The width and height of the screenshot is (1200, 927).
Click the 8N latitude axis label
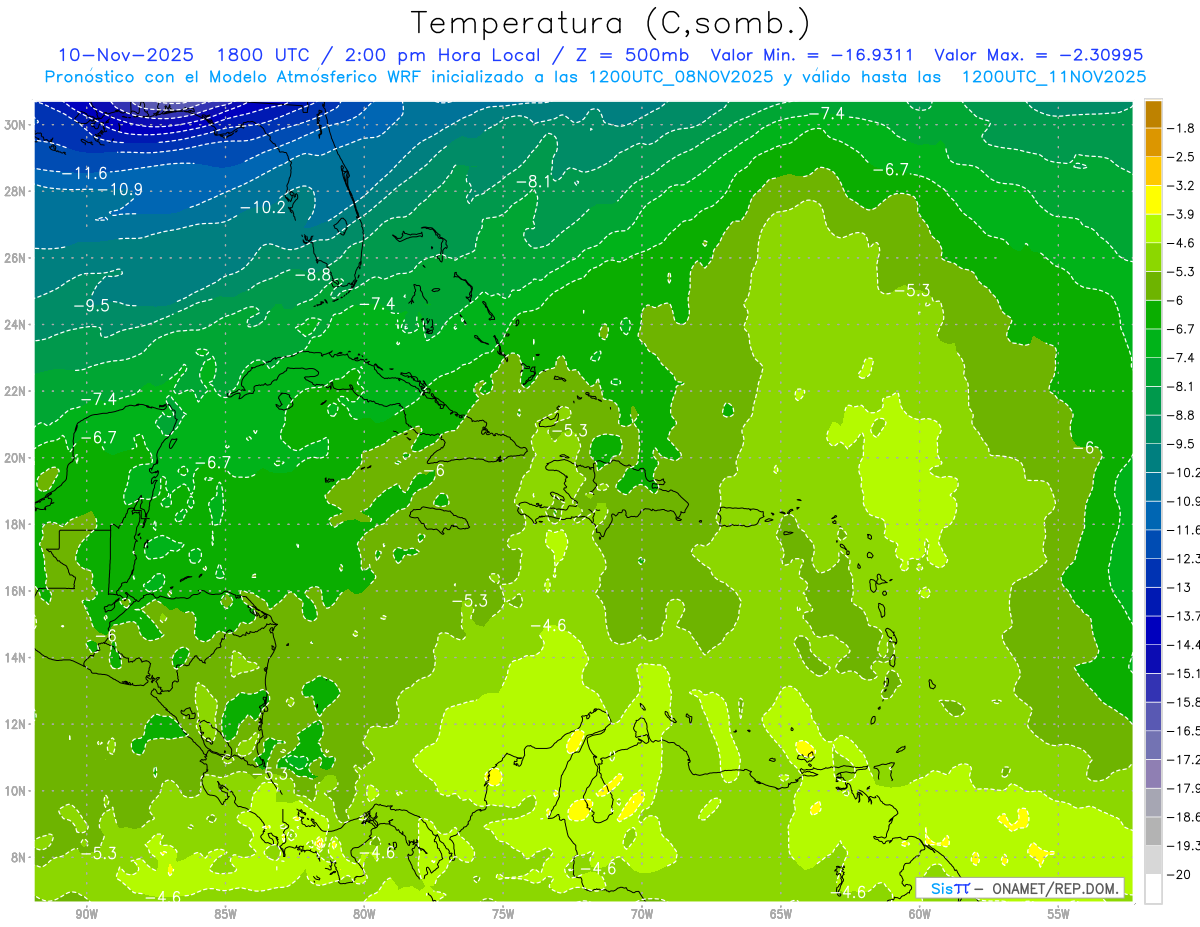(x=18, y=858)
